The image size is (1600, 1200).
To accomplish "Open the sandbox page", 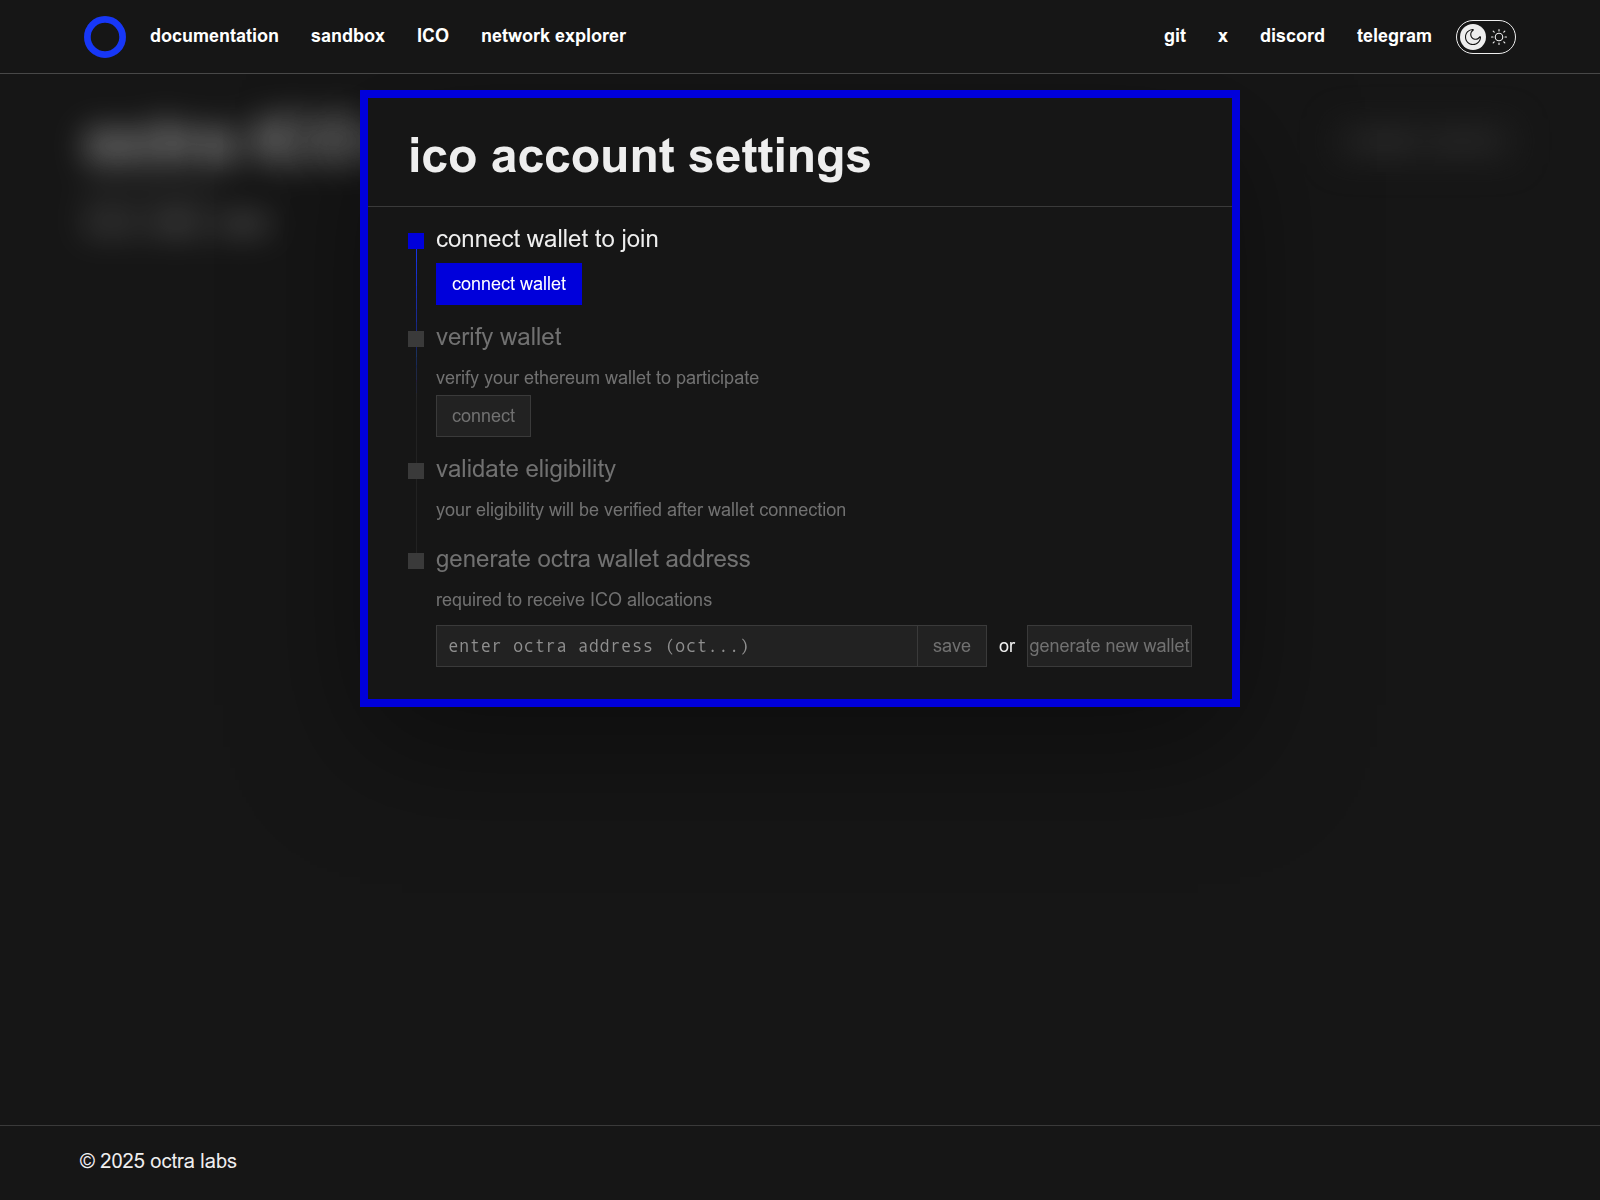I will [x=347, y=36].
